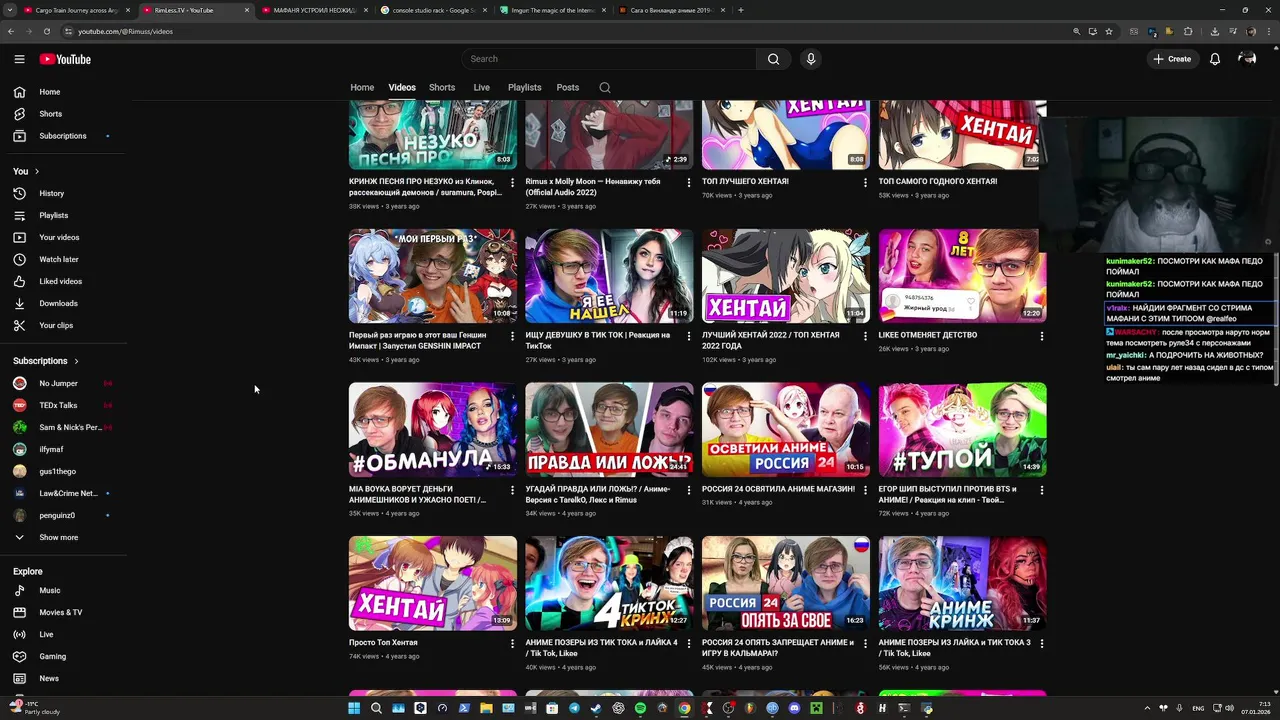This screenshot has width=1280, height=720.
Task: Click the channel search icon in tab bar
Action: click(605, 87)
